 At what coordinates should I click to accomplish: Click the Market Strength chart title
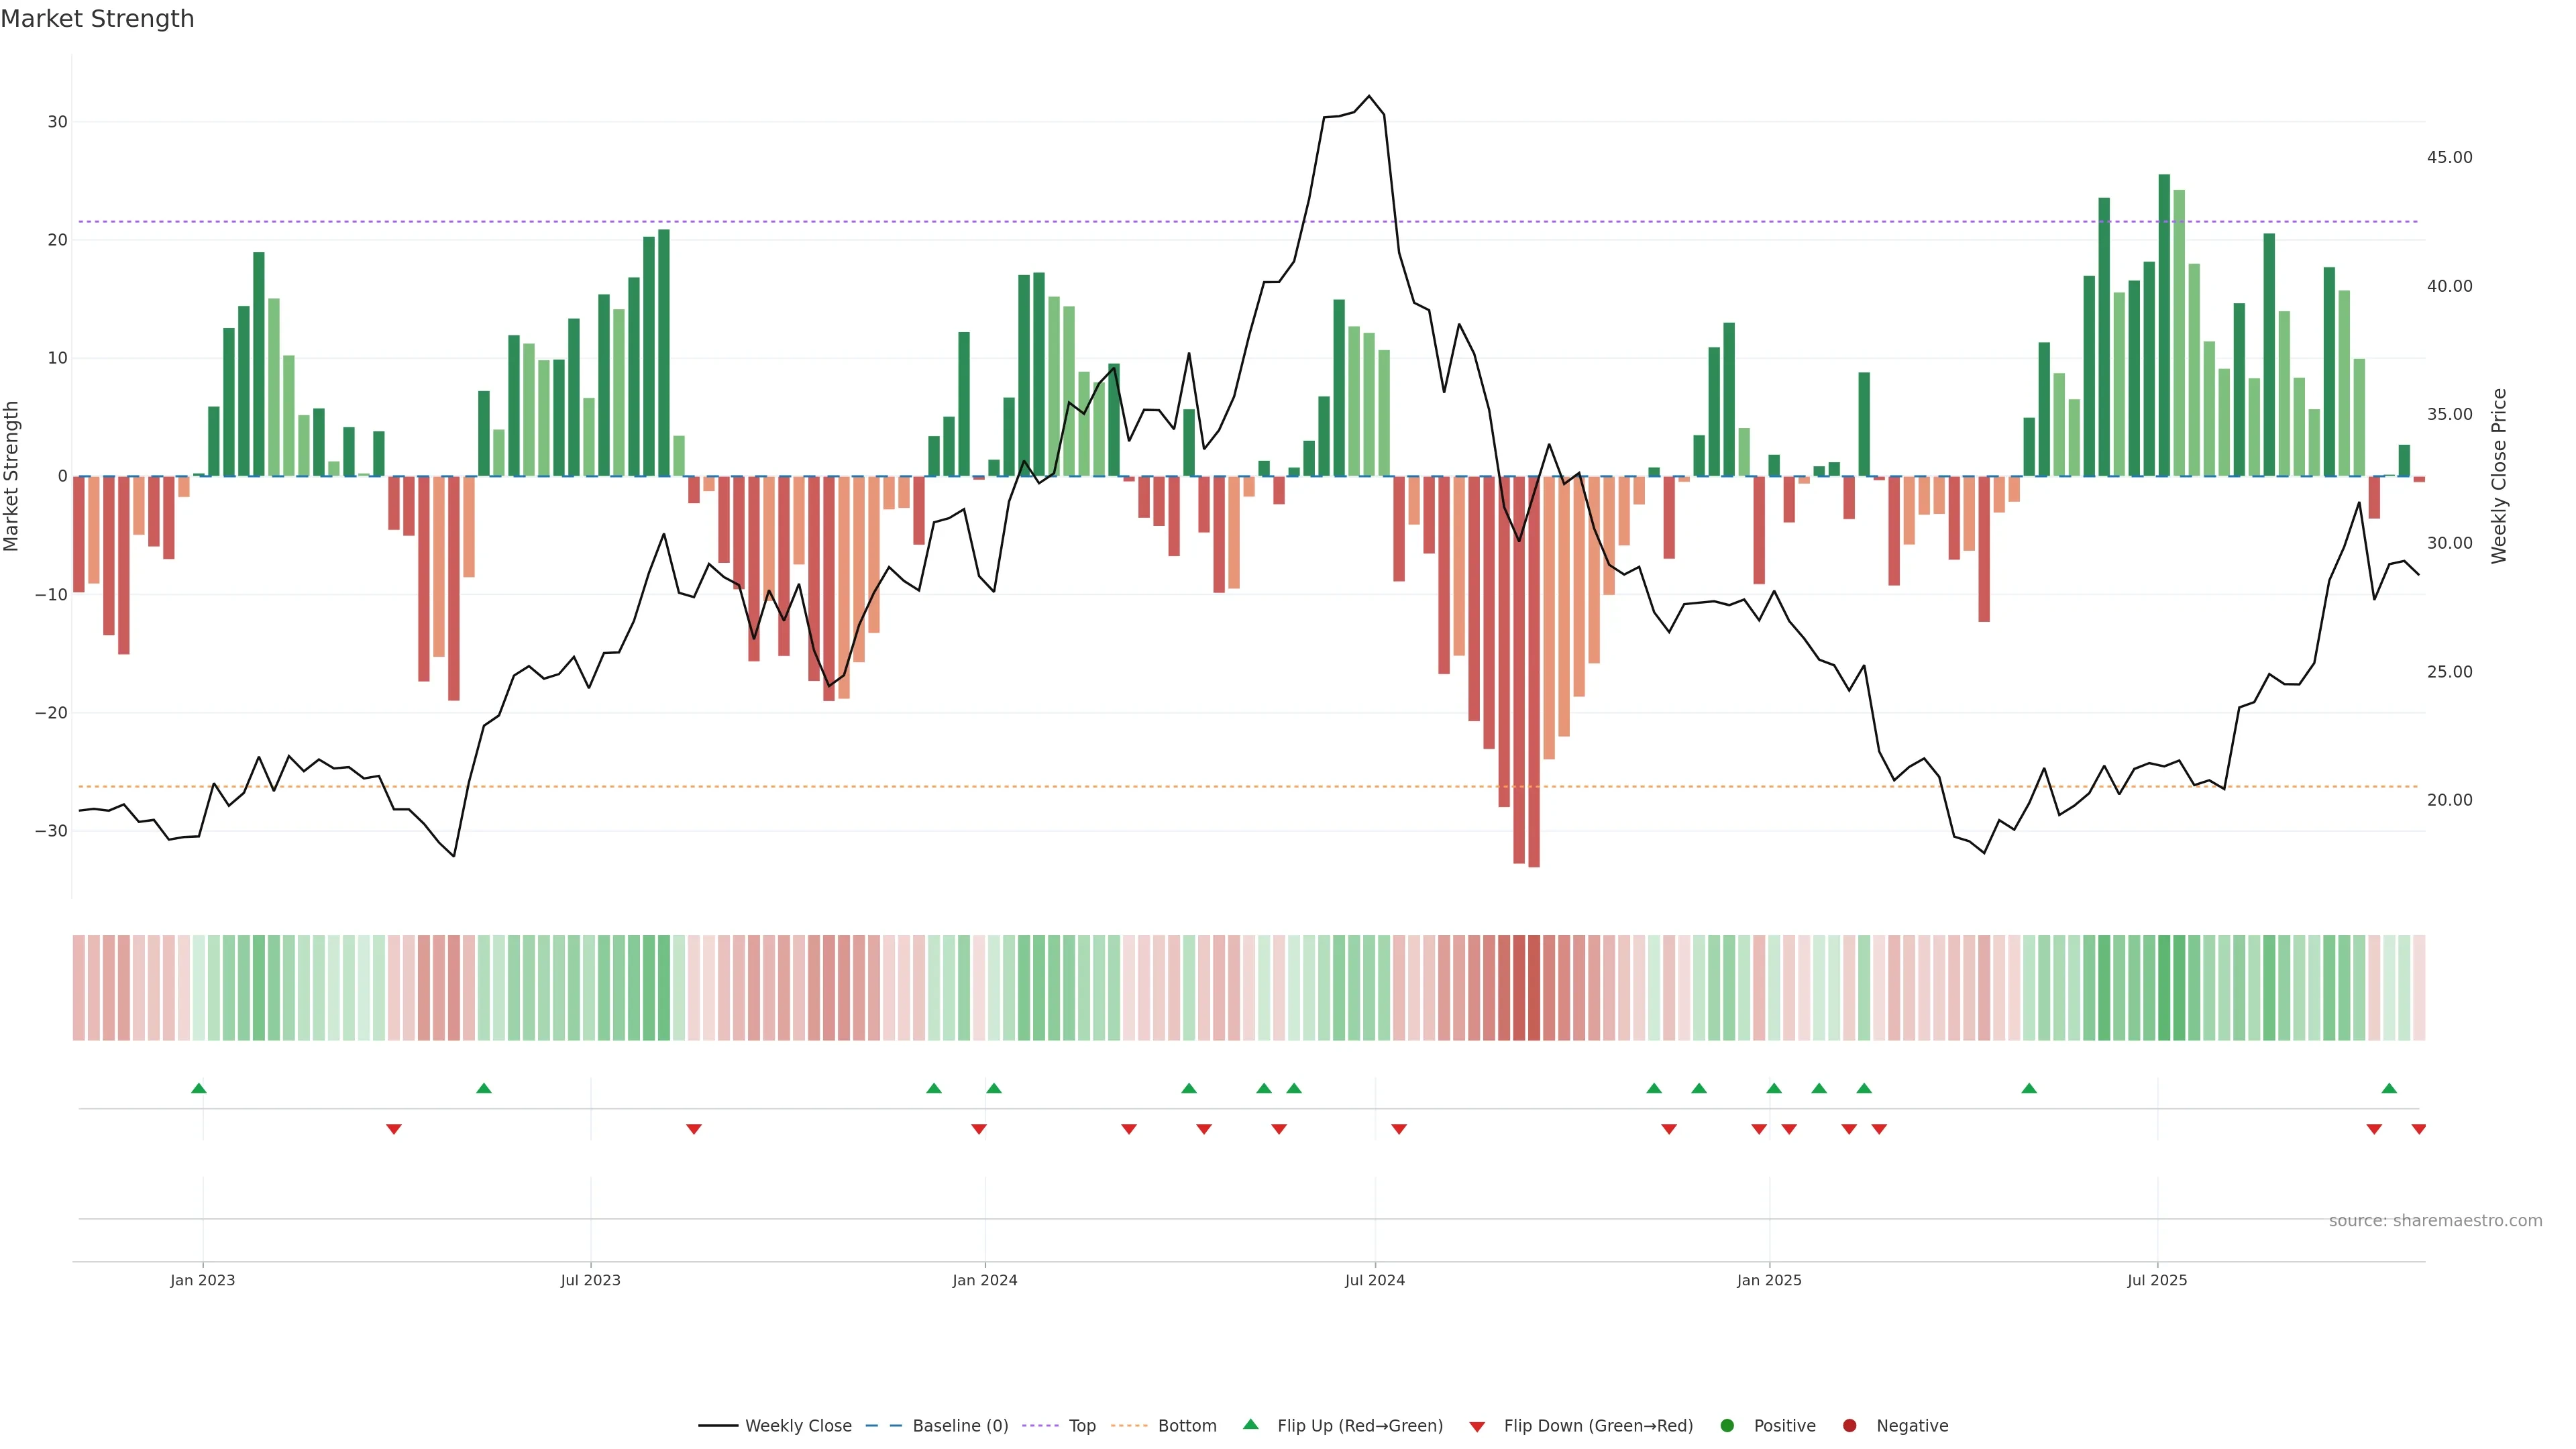(97, 19)
